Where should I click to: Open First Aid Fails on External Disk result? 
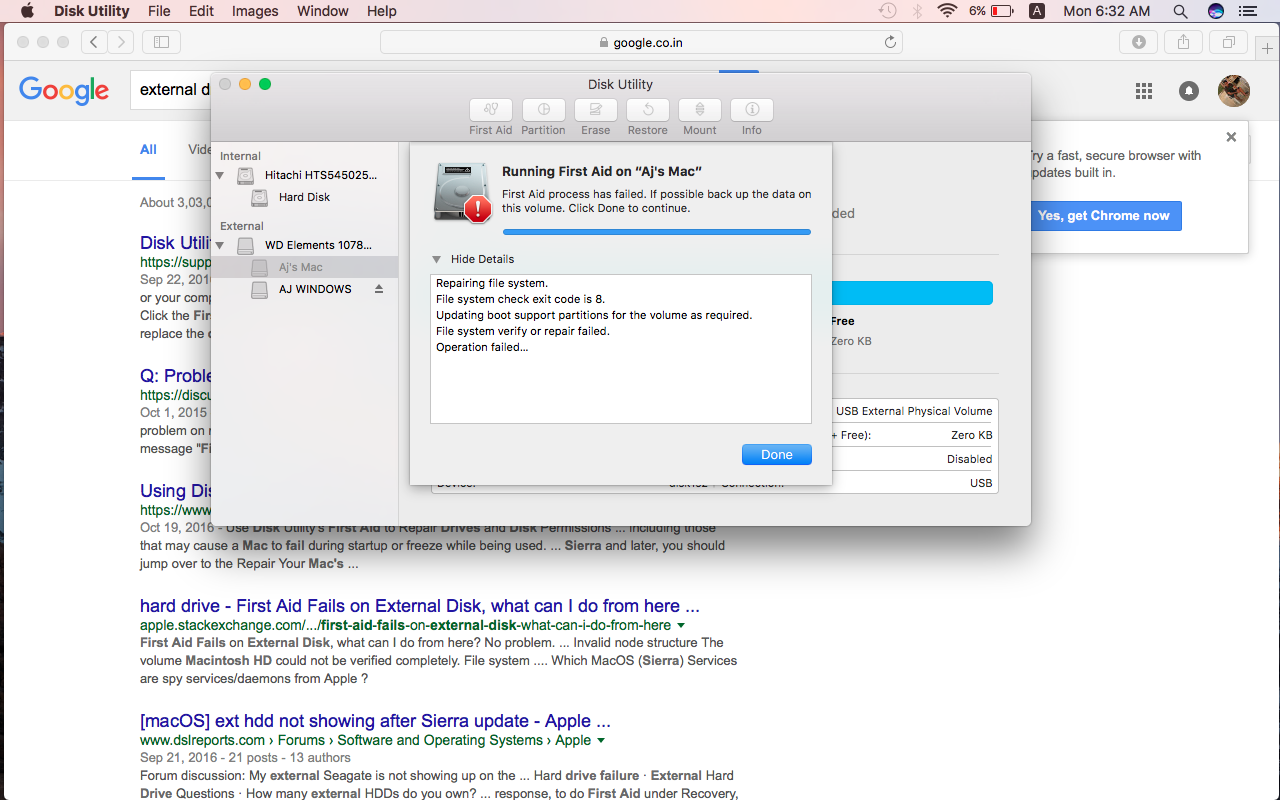420,606
